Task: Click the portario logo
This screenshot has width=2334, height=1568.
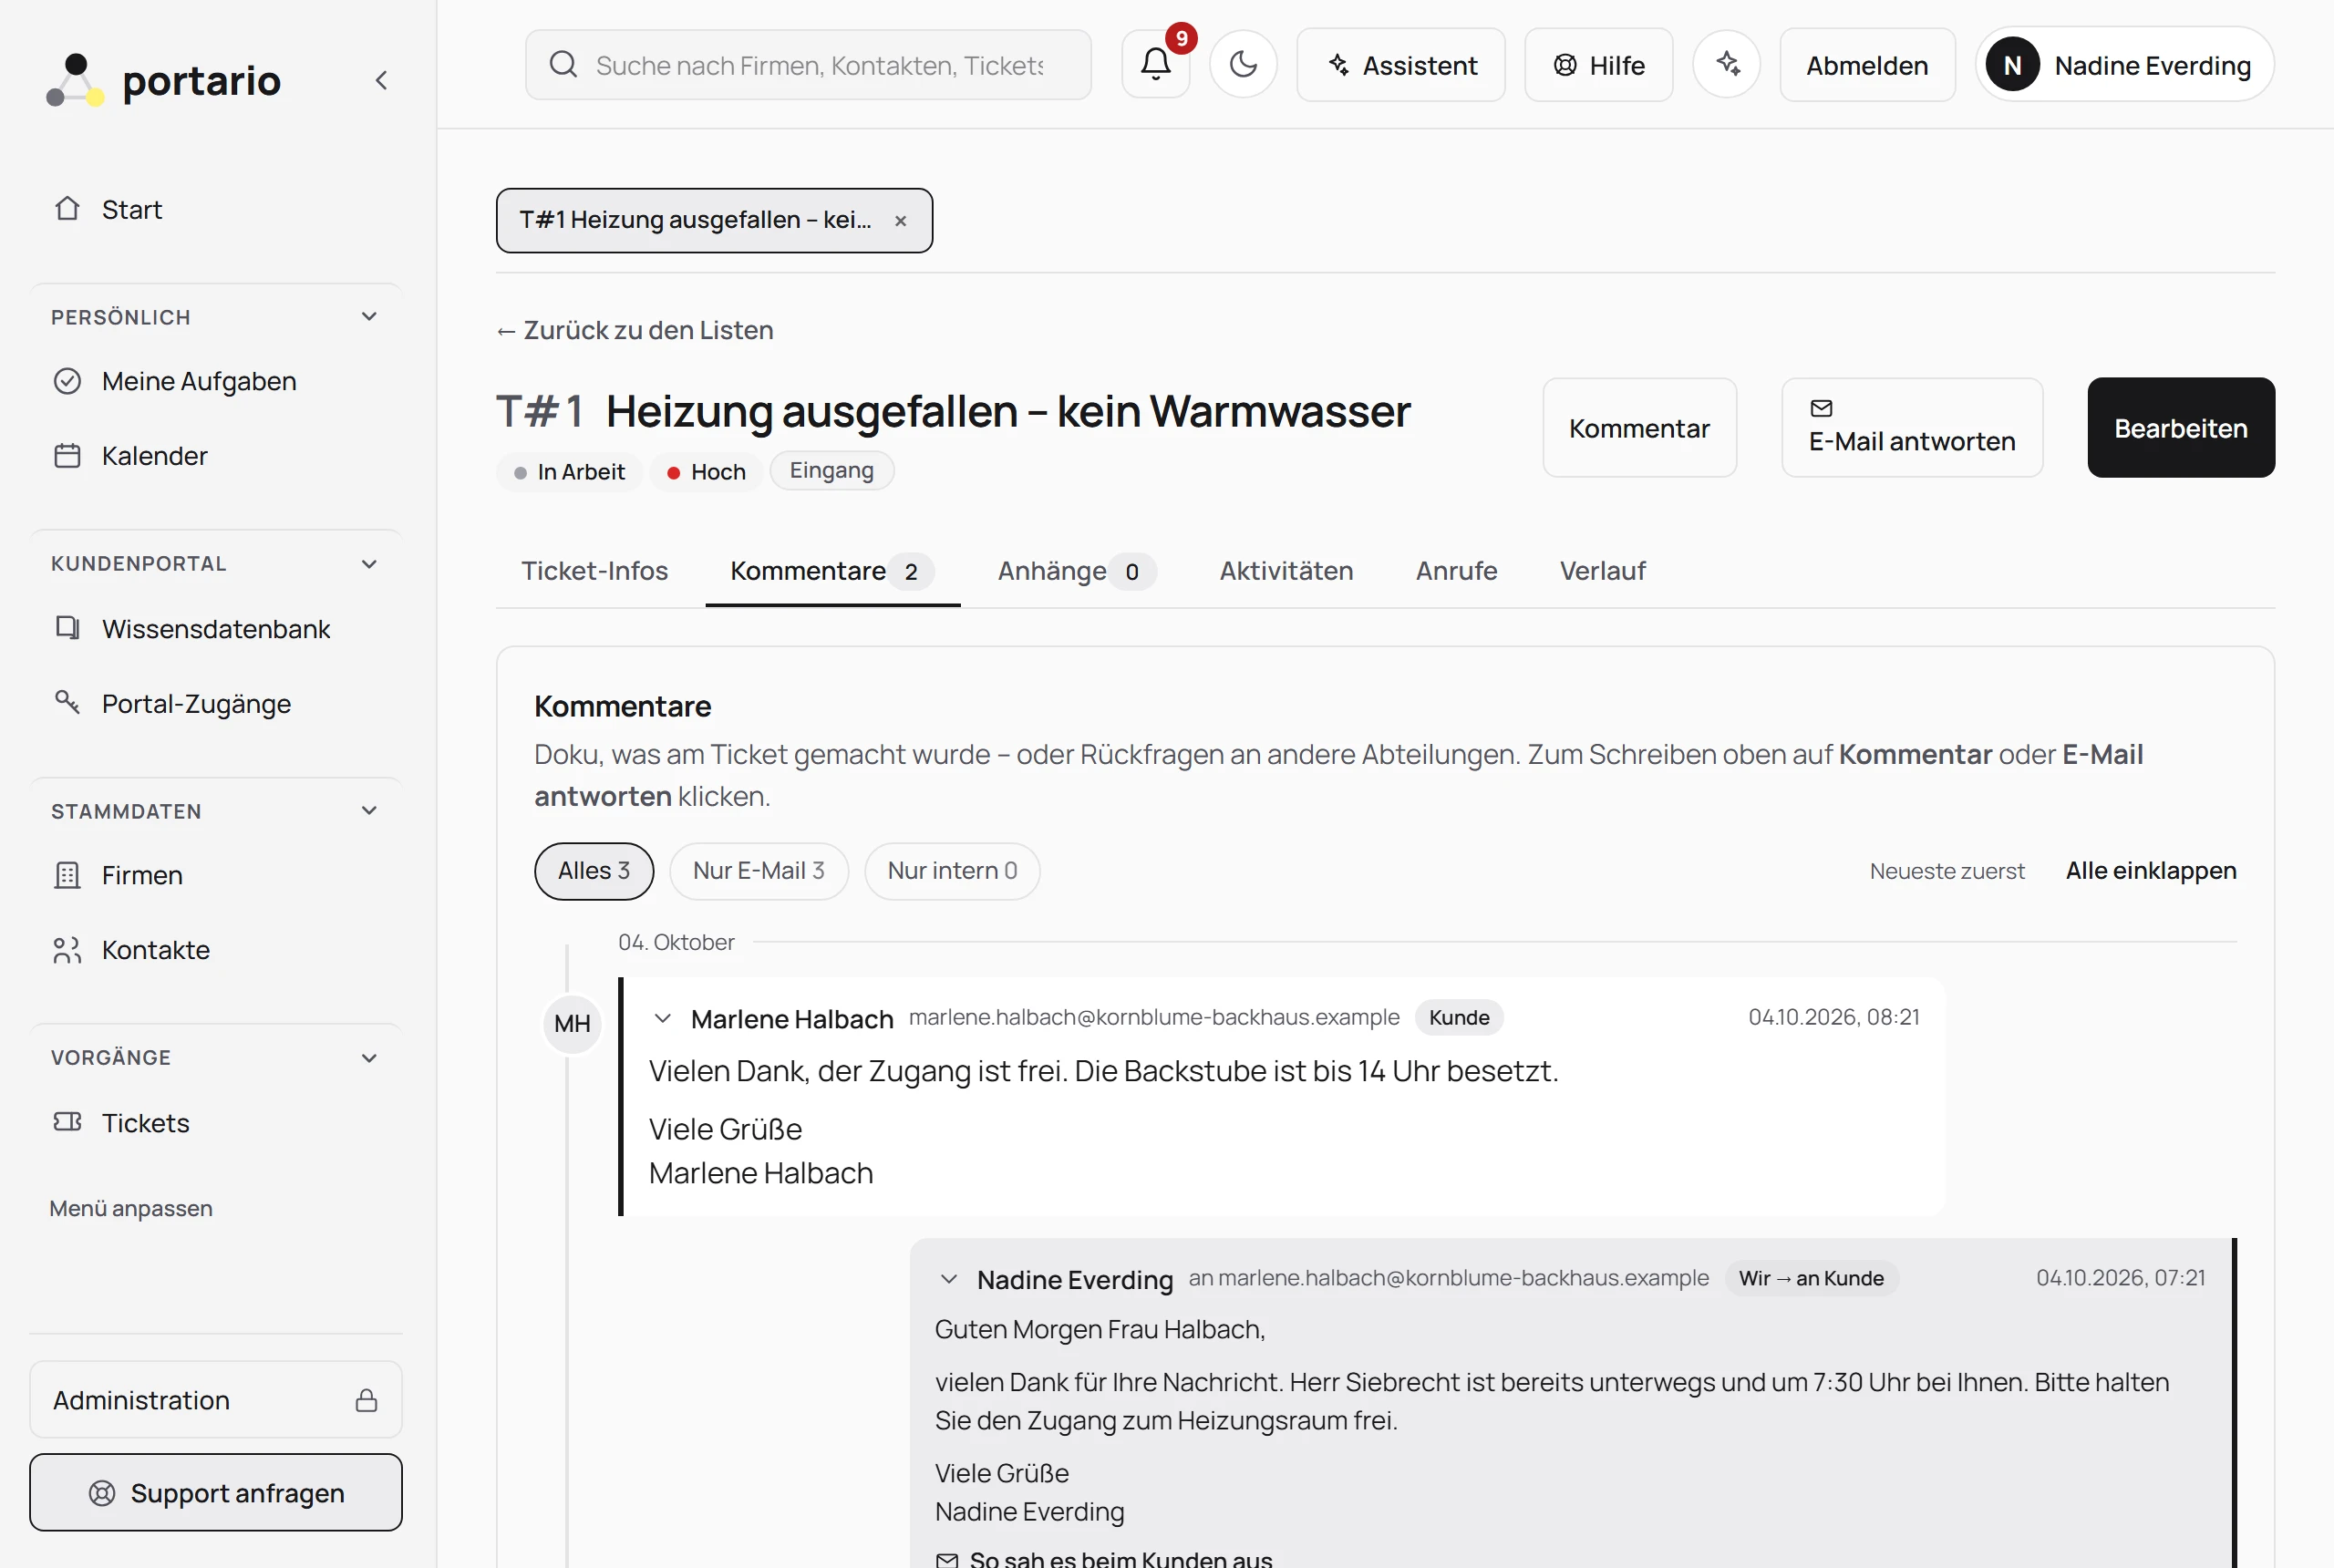Action: (164, 80)
